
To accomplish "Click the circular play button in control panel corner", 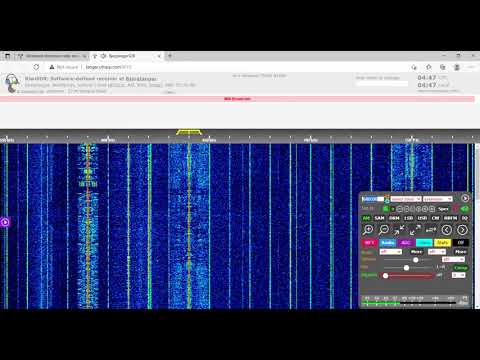I will click(x=465, y=198).
